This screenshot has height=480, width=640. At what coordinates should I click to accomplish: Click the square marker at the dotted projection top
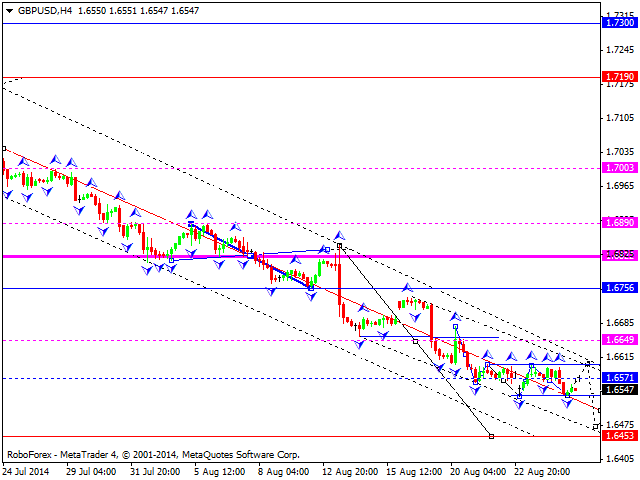point(588,363)
